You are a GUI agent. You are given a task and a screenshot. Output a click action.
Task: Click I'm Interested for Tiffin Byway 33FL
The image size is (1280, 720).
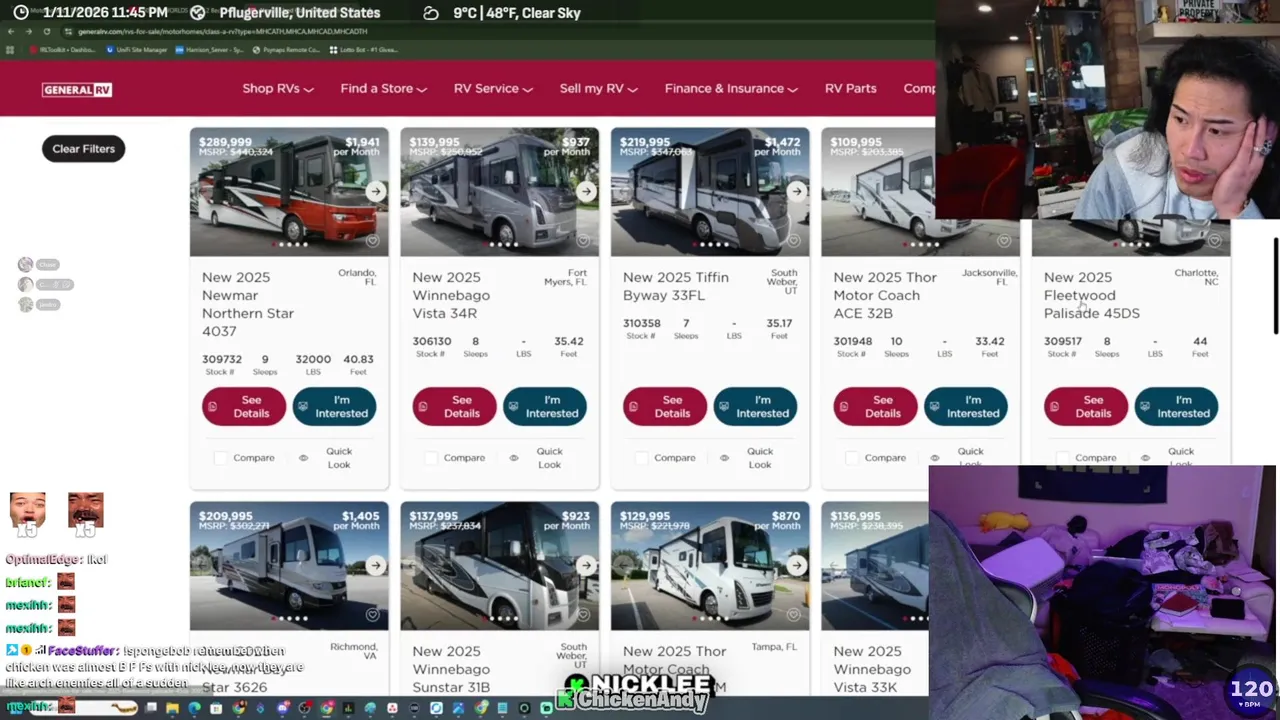coord(755,406)
